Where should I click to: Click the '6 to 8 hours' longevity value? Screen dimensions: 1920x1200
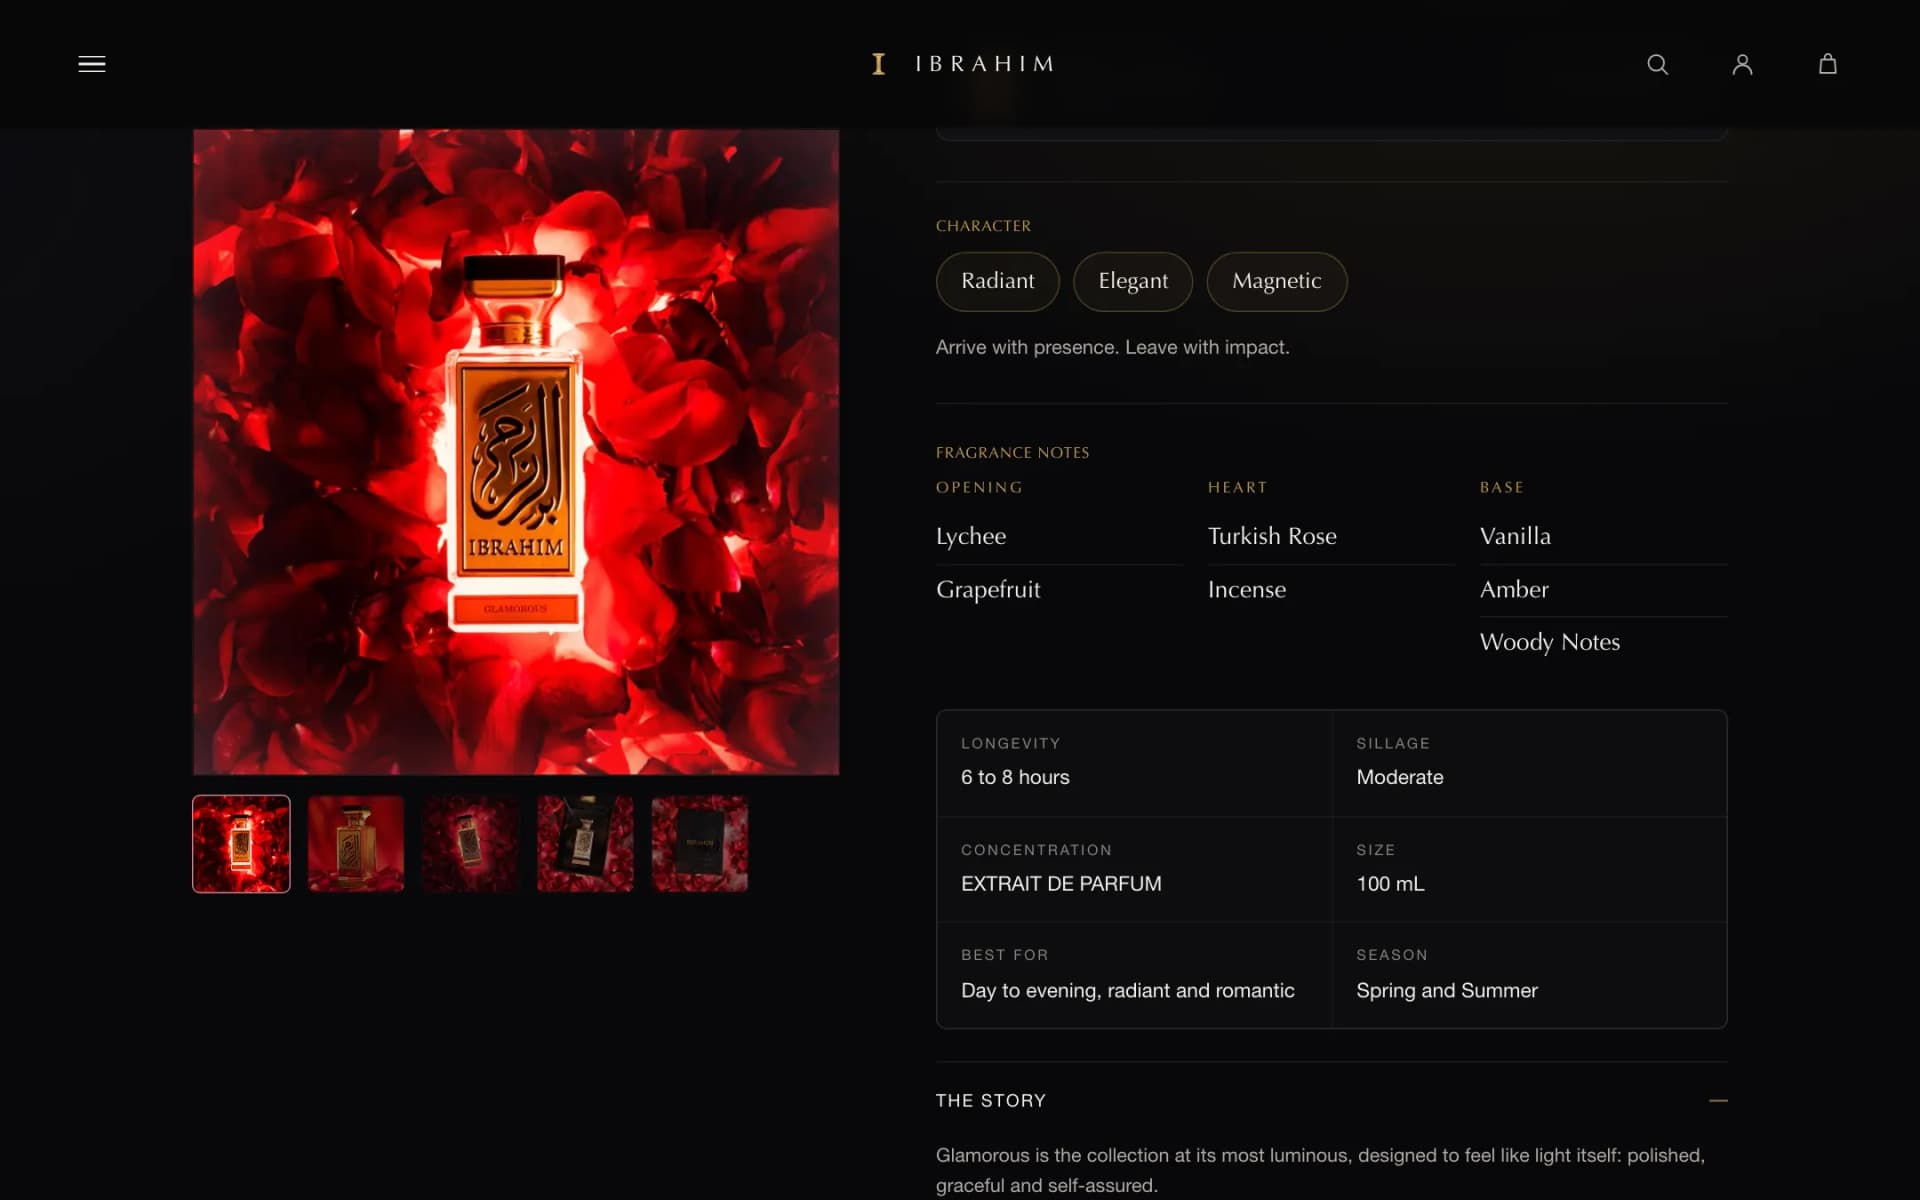click(x=1015, y=777)
